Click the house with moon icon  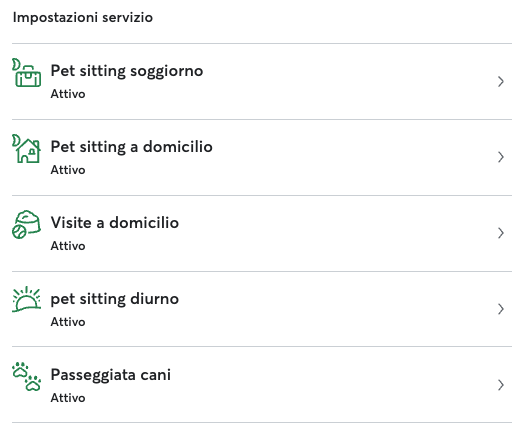pos(26,149)
